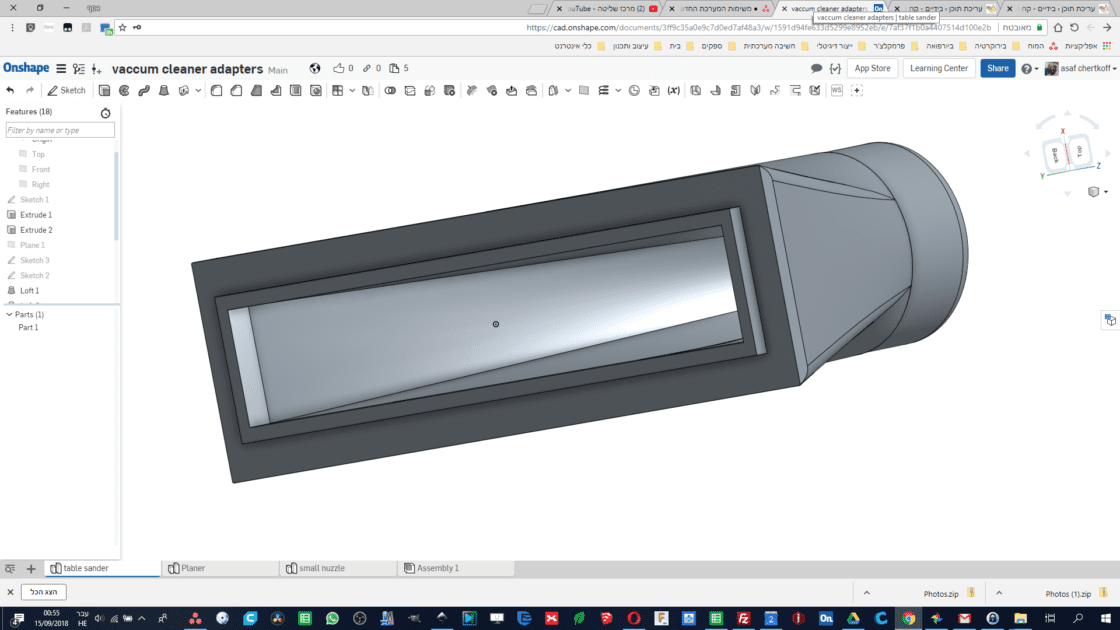Select the Hole tool
The width and height of the screenshot is (1120, 630).
tap(316, 91)
